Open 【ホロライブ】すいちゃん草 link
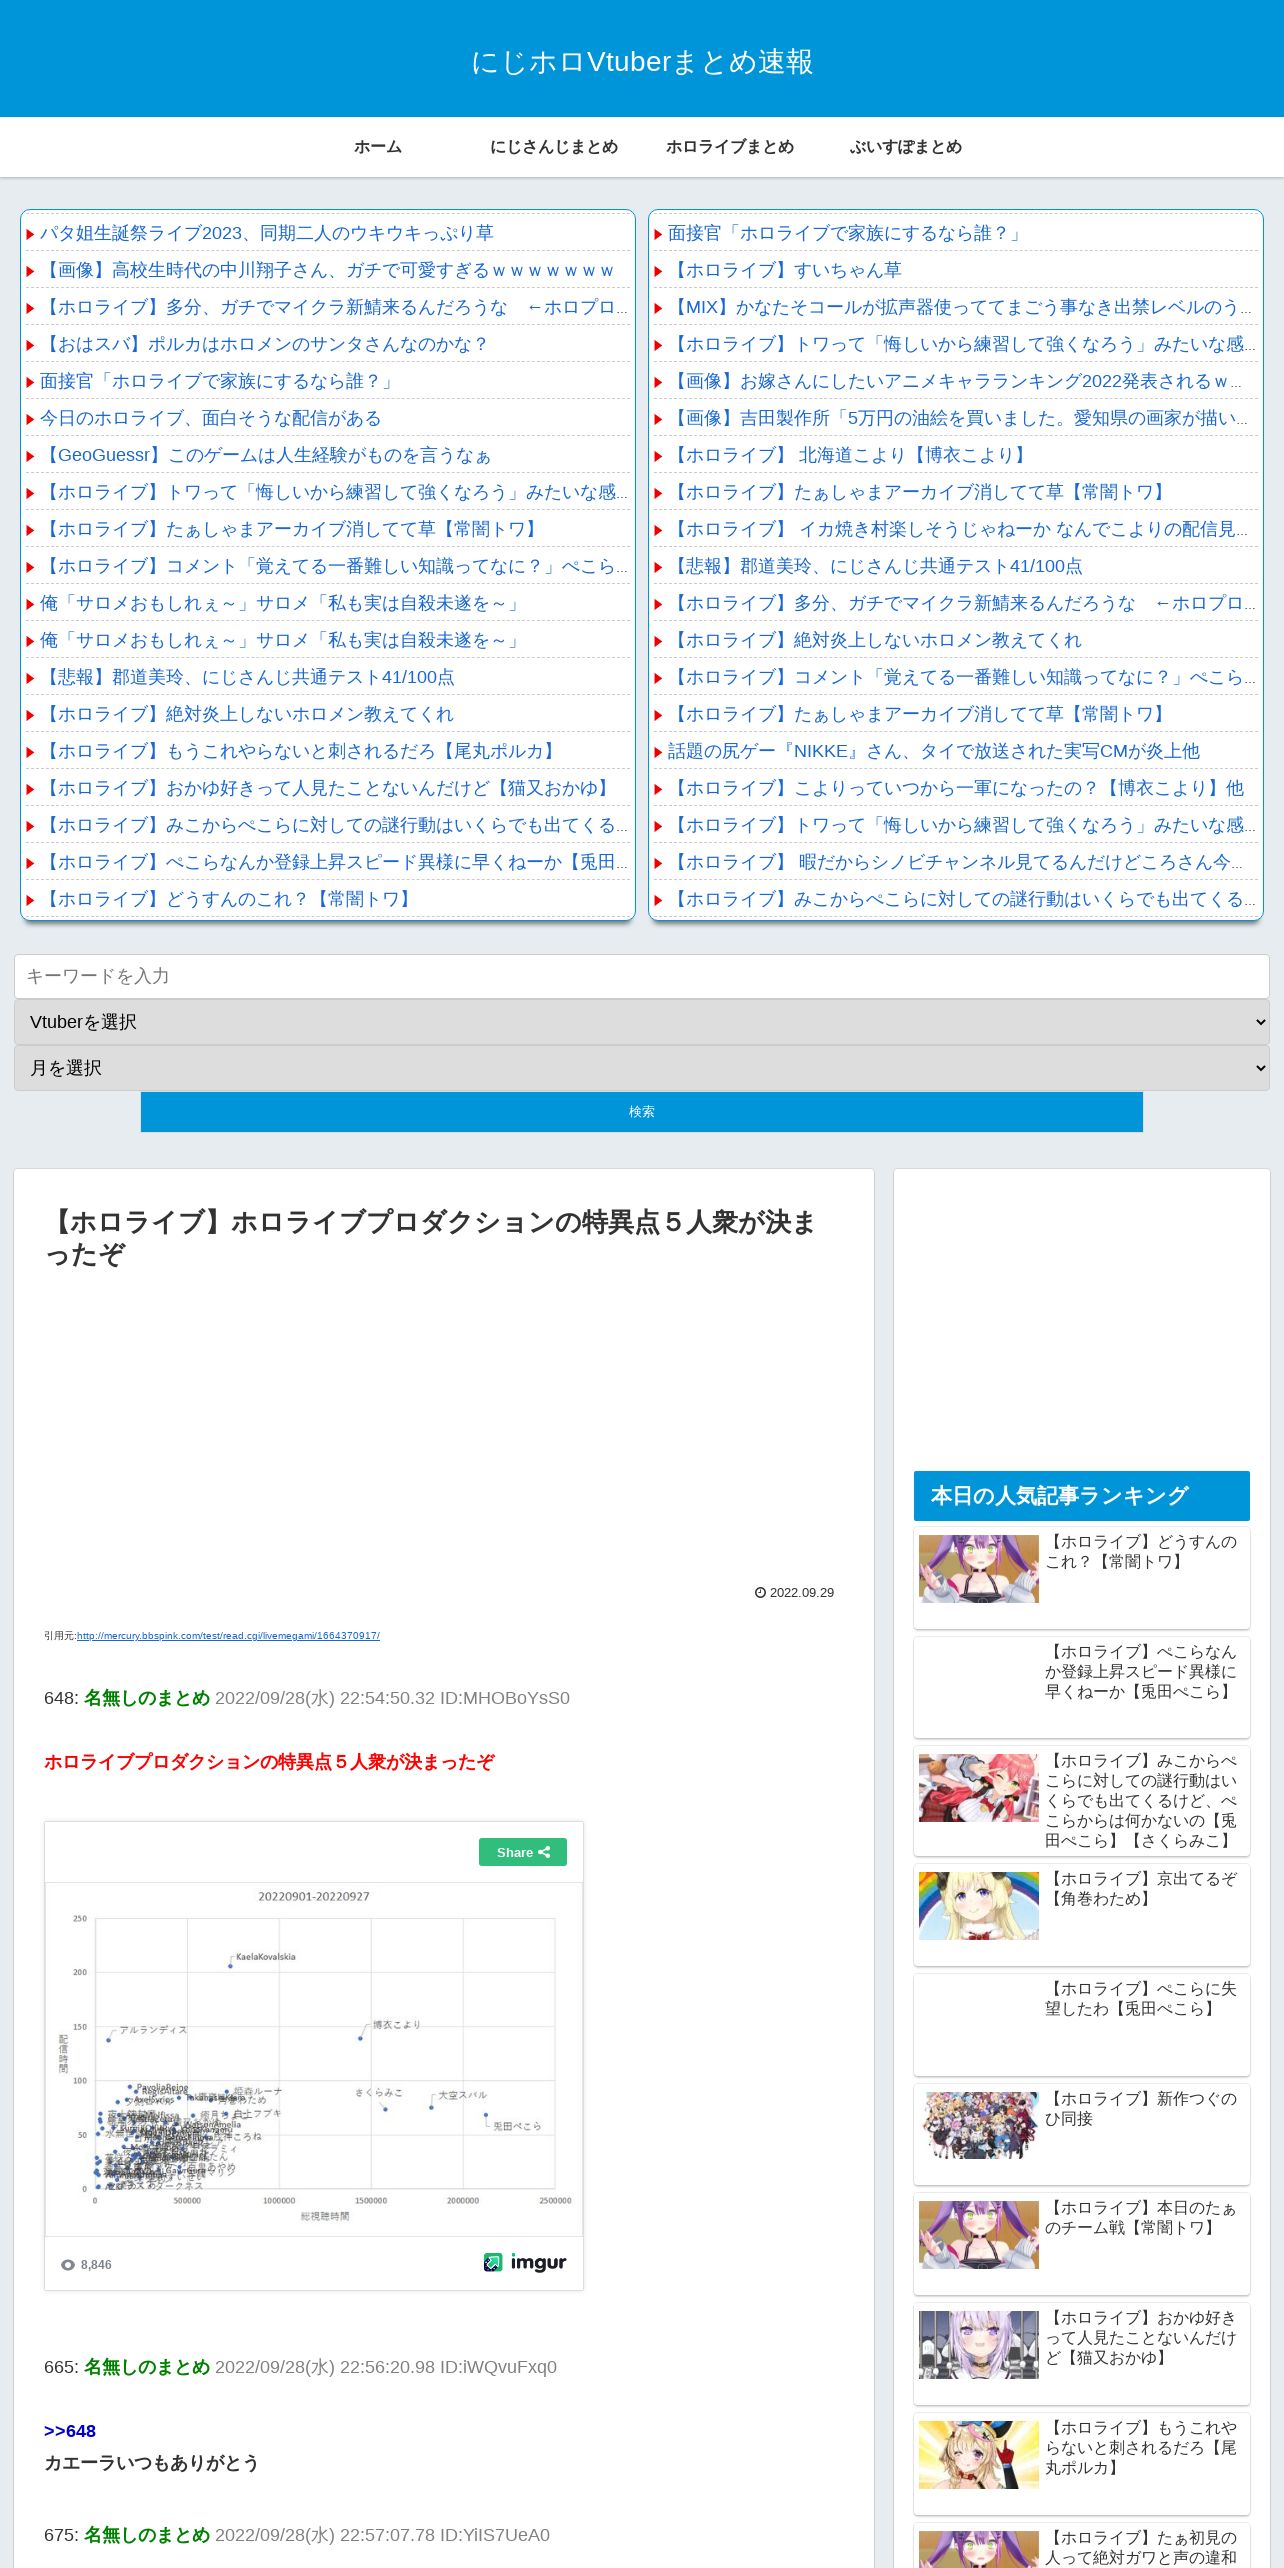1284x2568 pixels. 785,270
